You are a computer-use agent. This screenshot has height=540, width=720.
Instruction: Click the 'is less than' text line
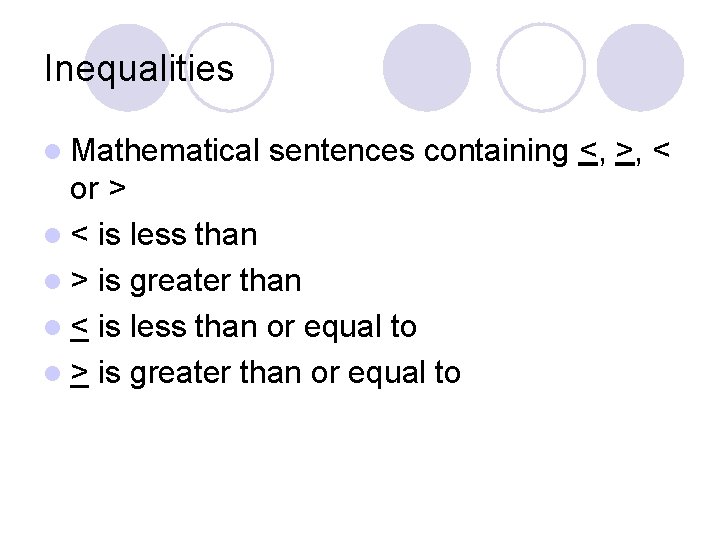[164, 235]
